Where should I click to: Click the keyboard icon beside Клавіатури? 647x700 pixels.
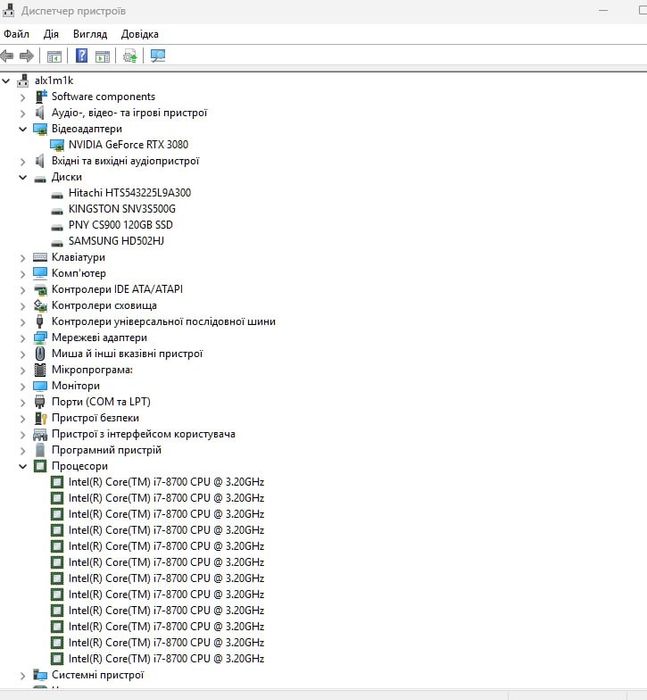pos(40,258)
